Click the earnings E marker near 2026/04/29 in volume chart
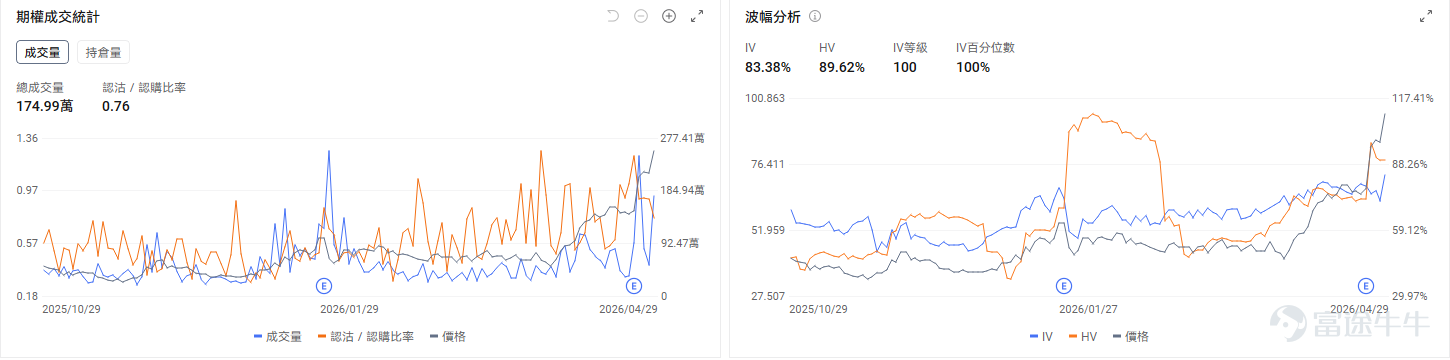Image resolution: width=1450 pixels, height=360 pixels. [633, 286]
